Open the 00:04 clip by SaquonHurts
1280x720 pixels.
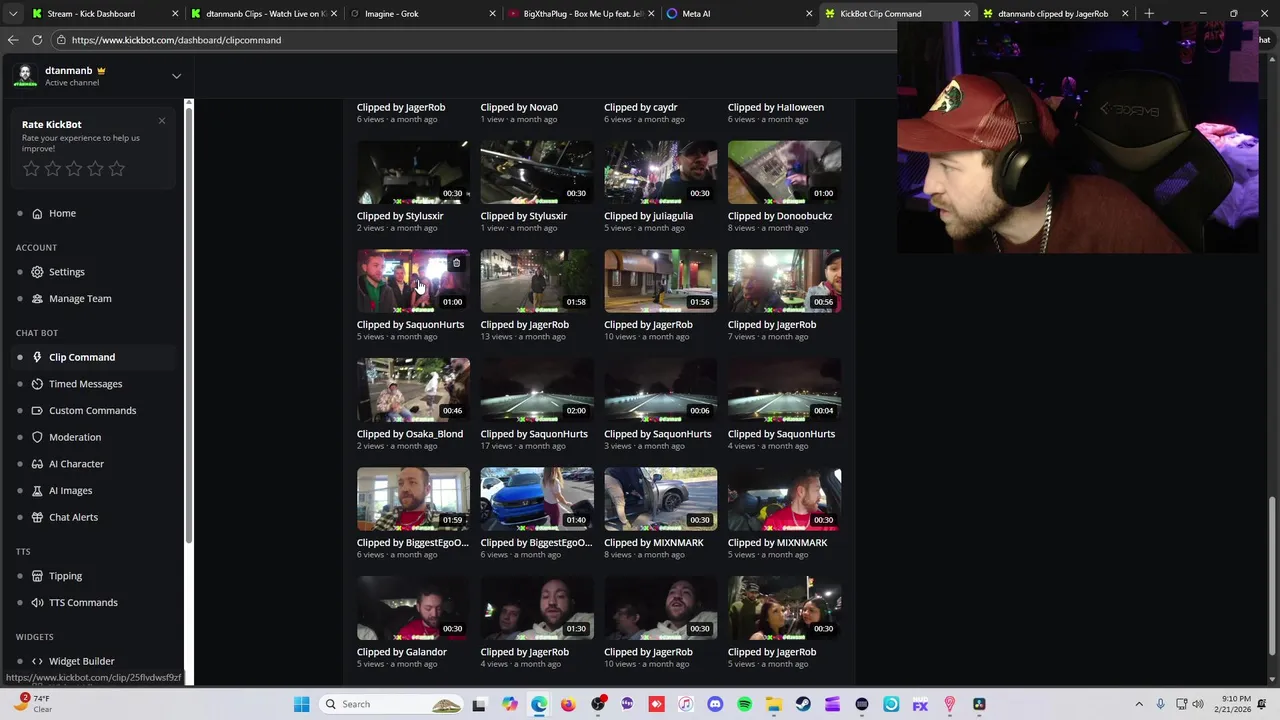click(x=784, y=390)
